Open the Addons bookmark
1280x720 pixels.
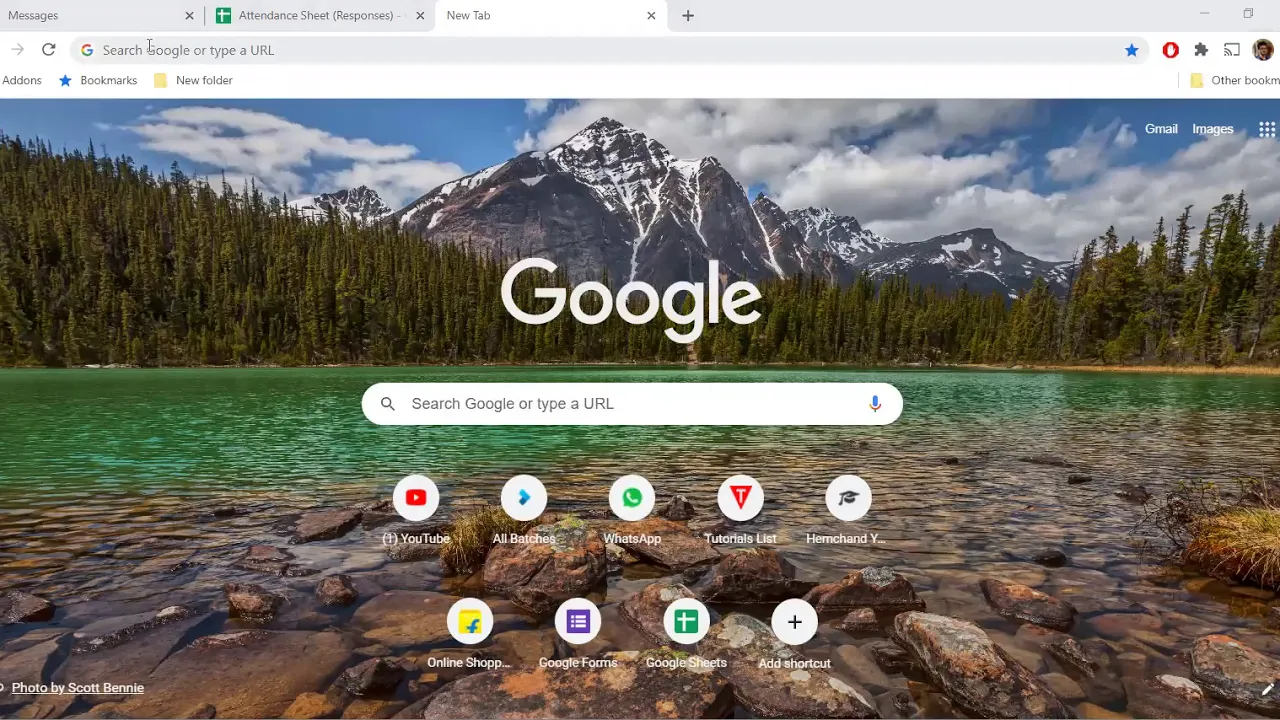22,80
